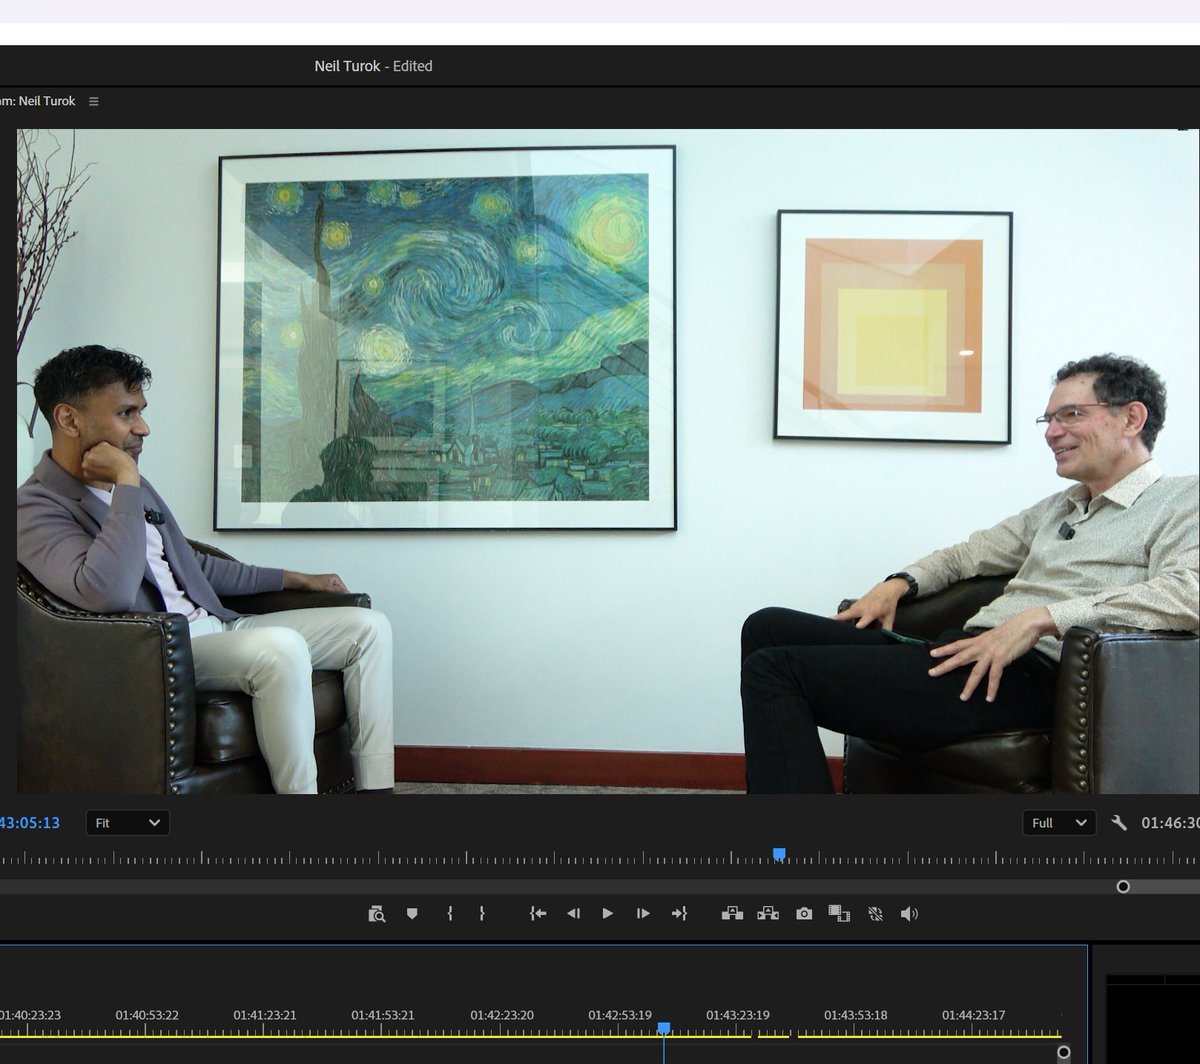The height and width of the screenshot is (1064, 1200).
Task: Click the zoom scroll bar handle under monitor ruler
Action: pos(1123,886)
